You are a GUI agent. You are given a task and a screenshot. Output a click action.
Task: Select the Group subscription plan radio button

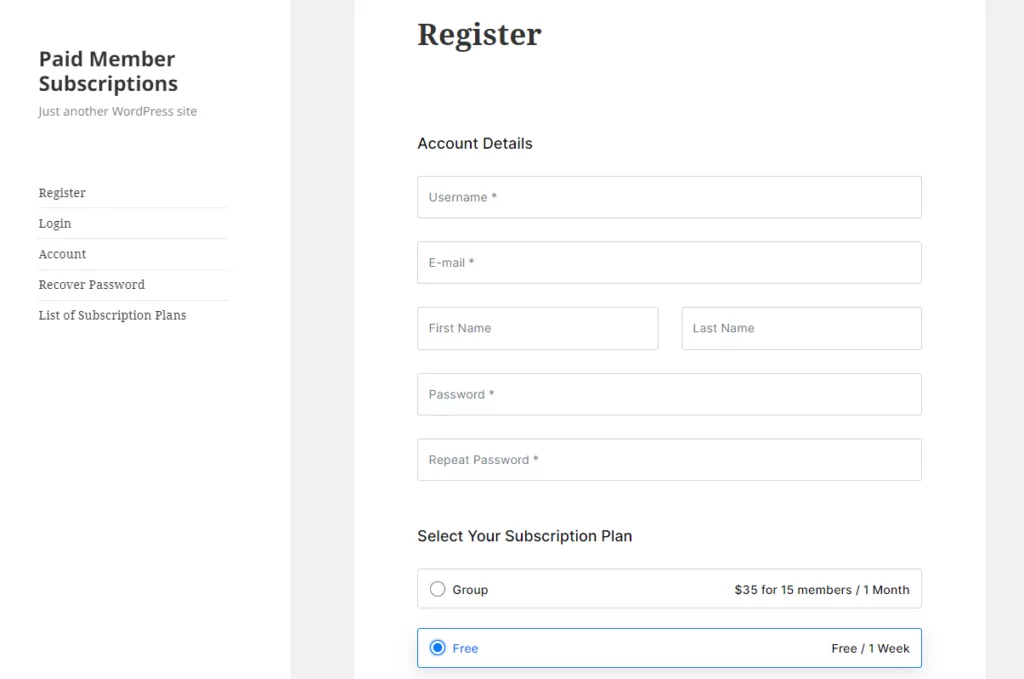(438, 589)
